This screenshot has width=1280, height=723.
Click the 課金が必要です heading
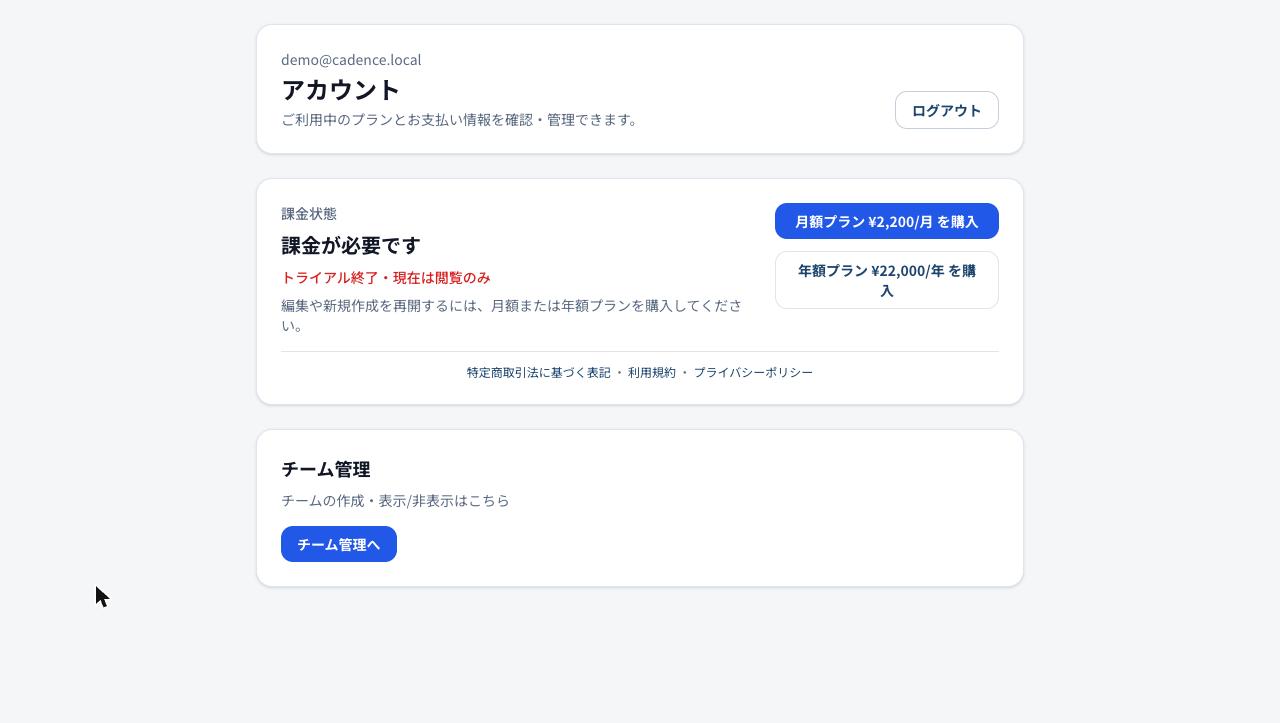coord(351,245)
